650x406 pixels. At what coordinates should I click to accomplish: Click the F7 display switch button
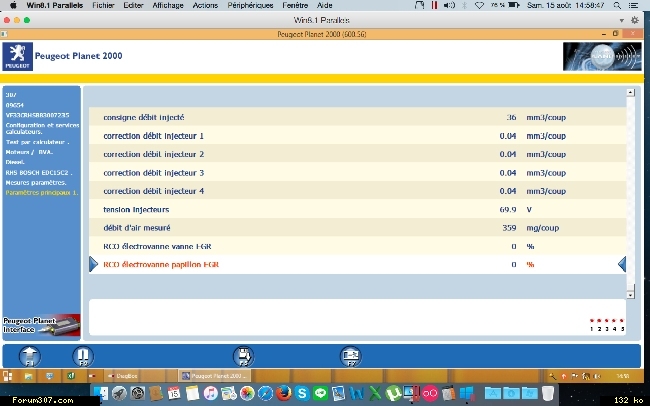(351, 356)
